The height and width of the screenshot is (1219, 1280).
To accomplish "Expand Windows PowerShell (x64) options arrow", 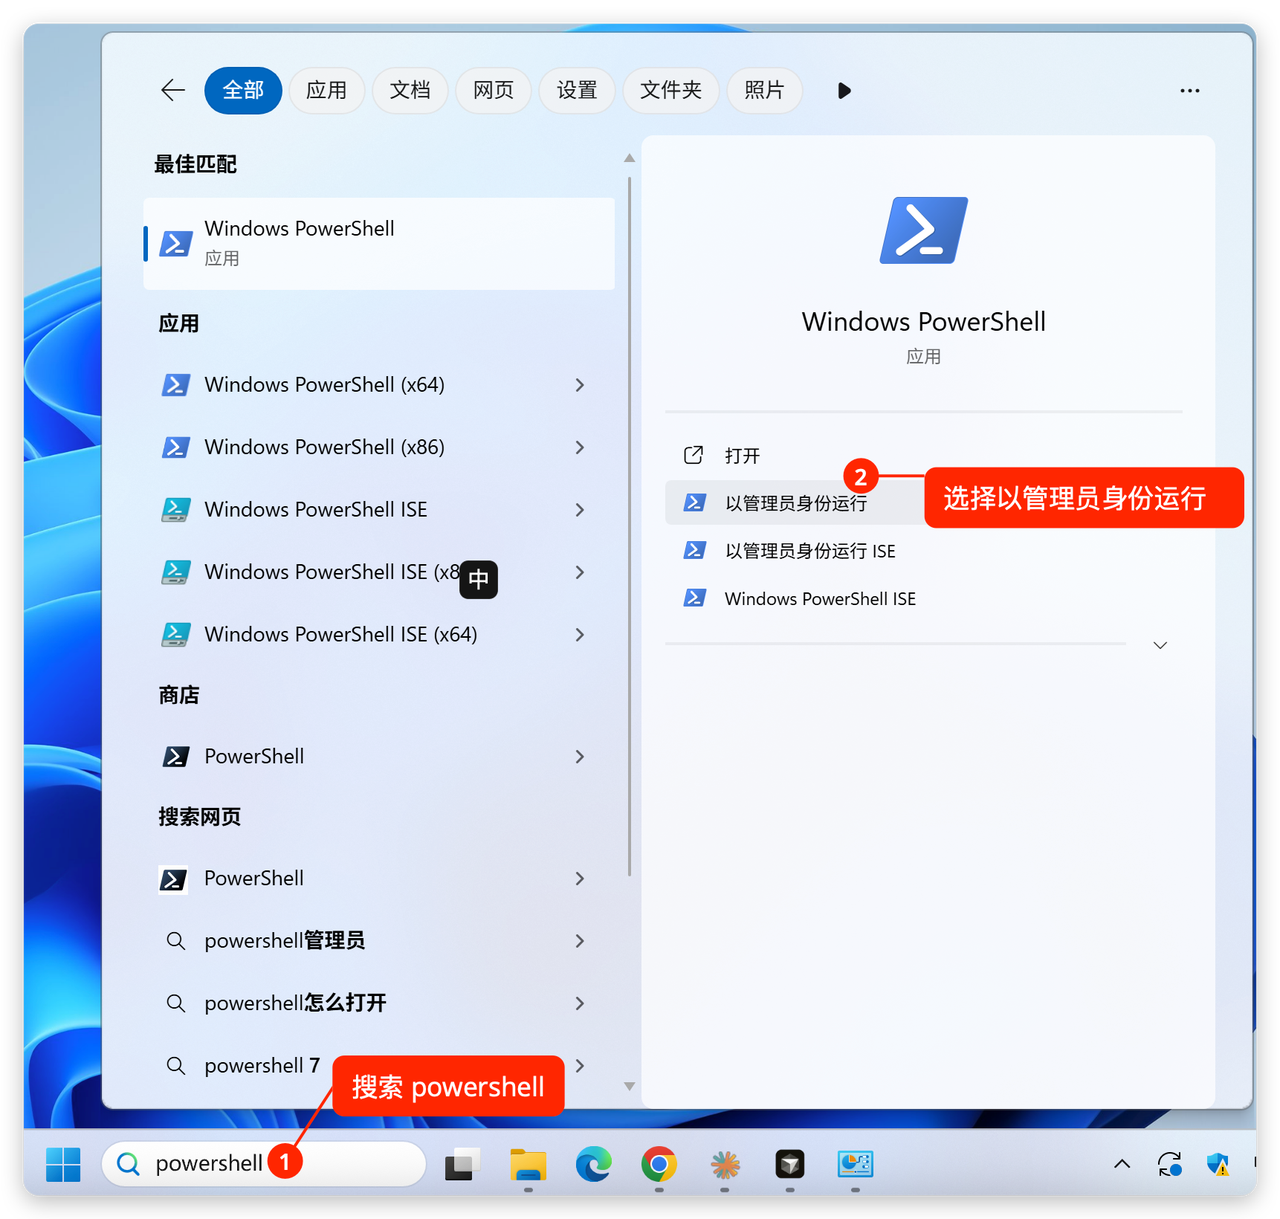I will [x=580, y=385].
